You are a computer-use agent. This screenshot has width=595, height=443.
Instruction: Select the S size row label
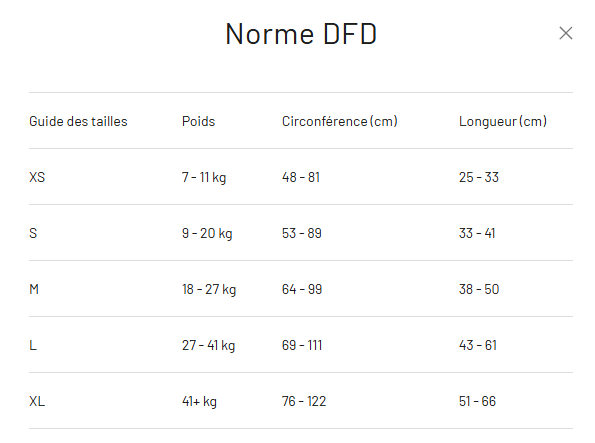pos(33,233)
